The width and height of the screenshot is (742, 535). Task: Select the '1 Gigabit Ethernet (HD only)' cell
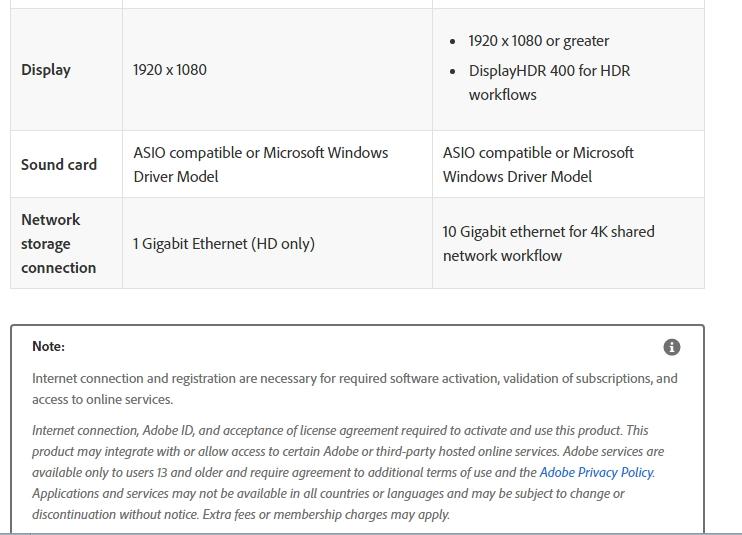[224, 244]
